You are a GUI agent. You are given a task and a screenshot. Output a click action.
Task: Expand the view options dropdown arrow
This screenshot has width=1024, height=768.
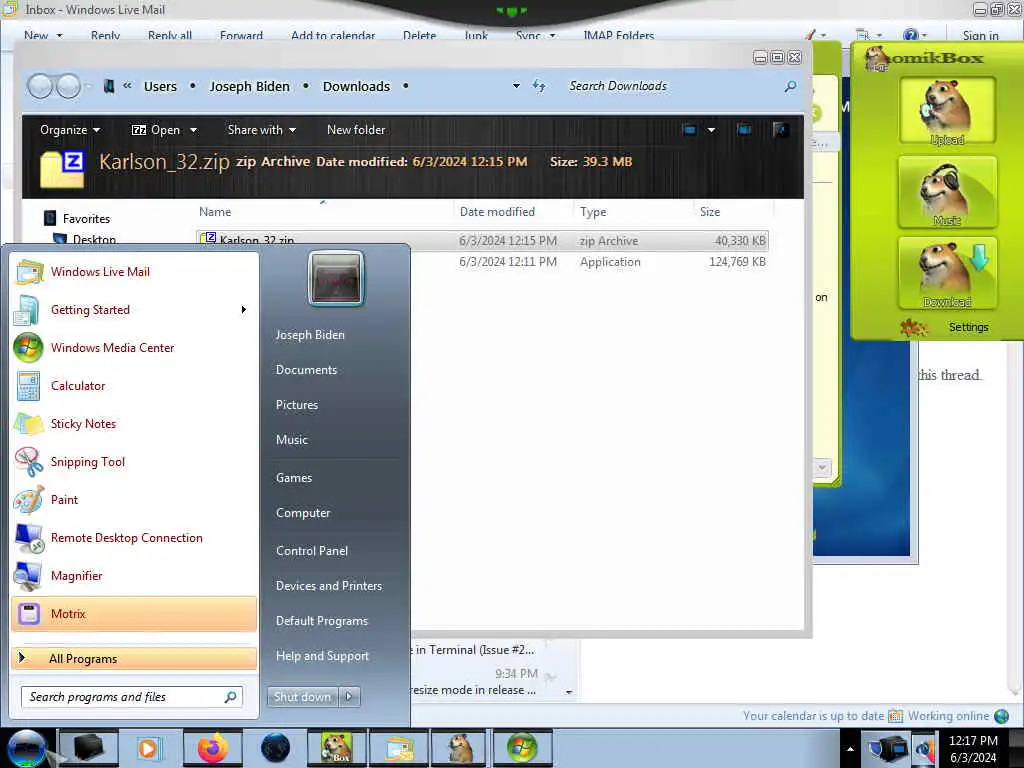(711, 130)
